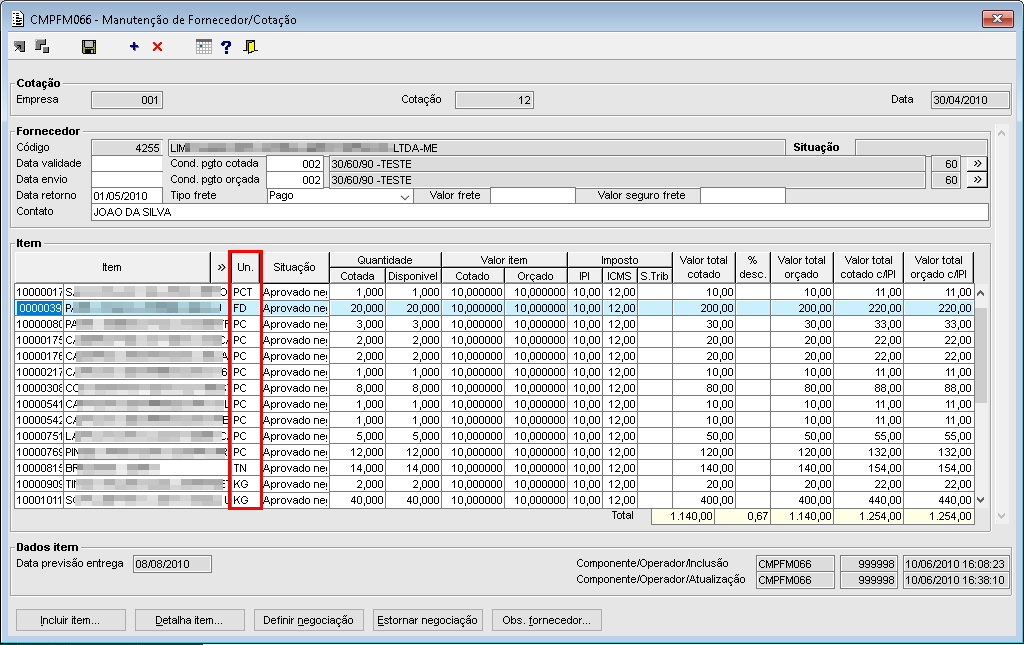Click the first arrow icon in the toolbar
This screenshot has height=645, width=1024.
[x=20, y=47]
